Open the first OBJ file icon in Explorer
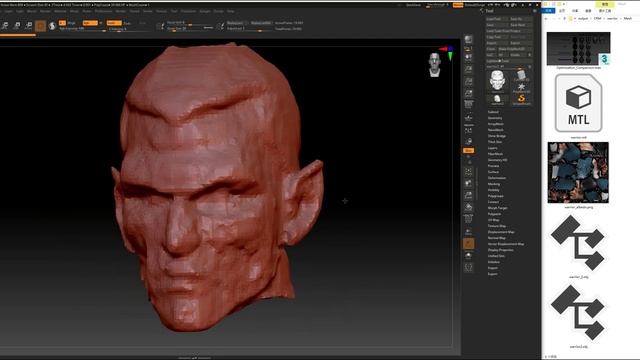640x360 pixels. [578, 243]
